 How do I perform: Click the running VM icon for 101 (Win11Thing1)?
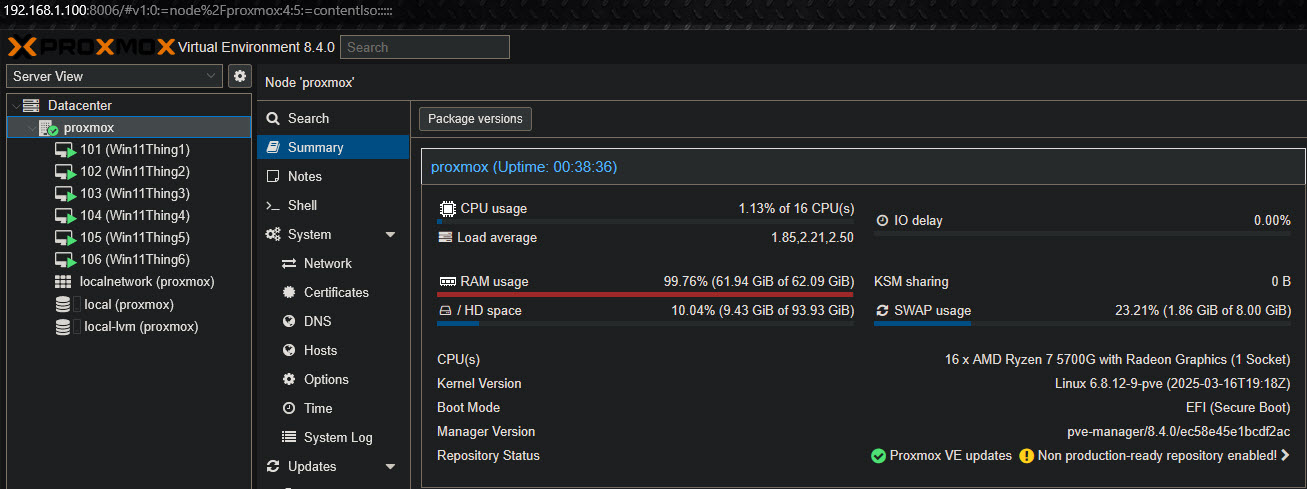coord(65,150)
